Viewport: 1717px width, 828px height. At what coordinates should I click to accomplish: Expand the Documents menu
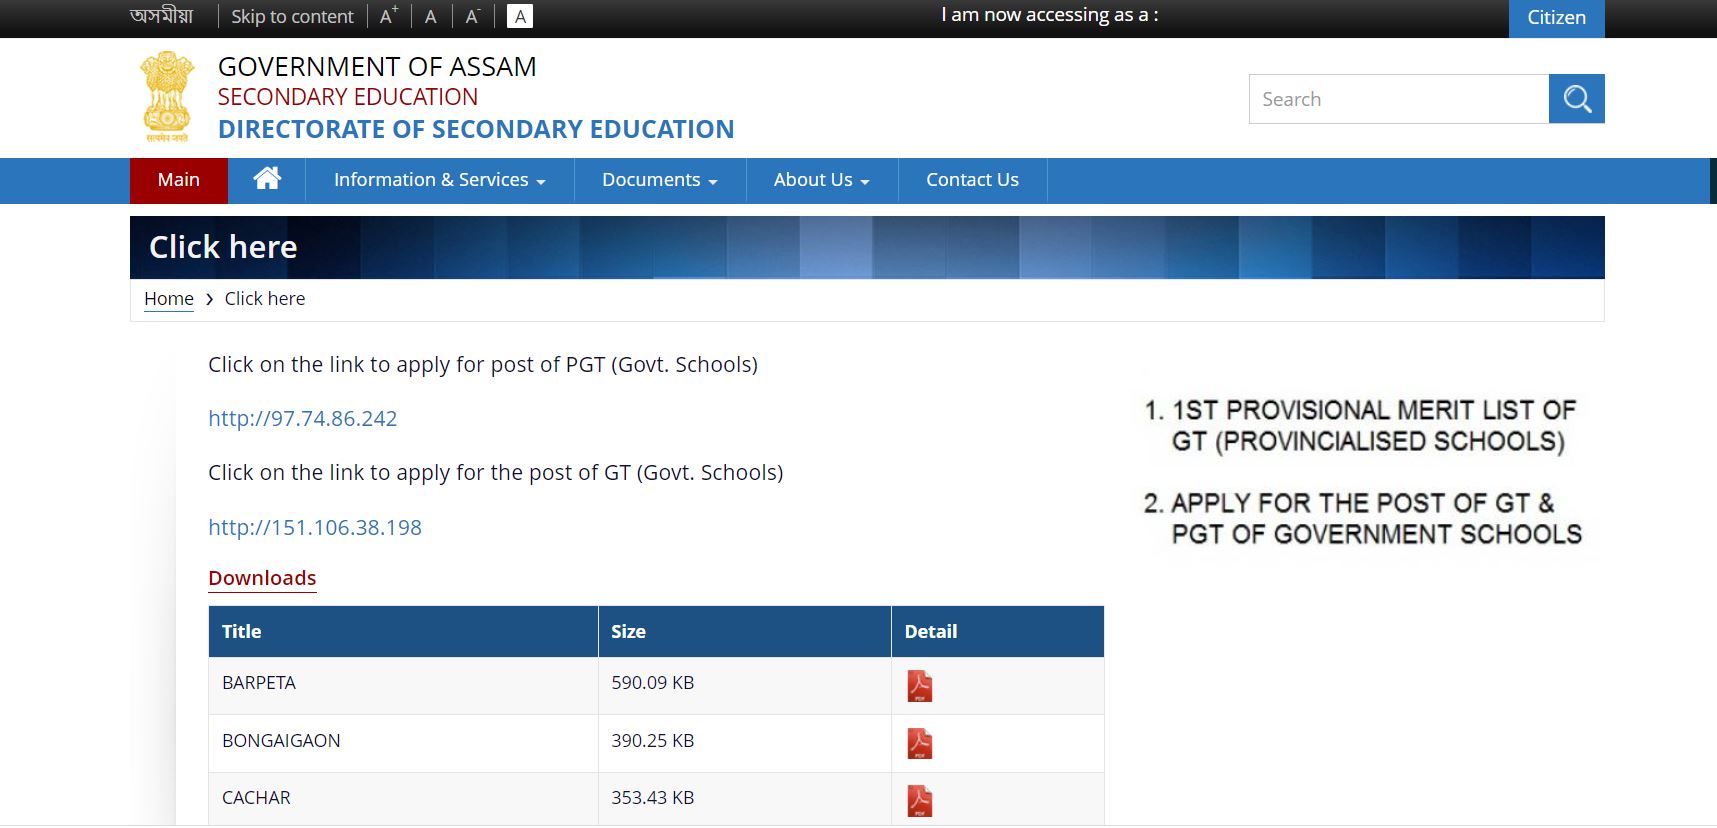660,180
